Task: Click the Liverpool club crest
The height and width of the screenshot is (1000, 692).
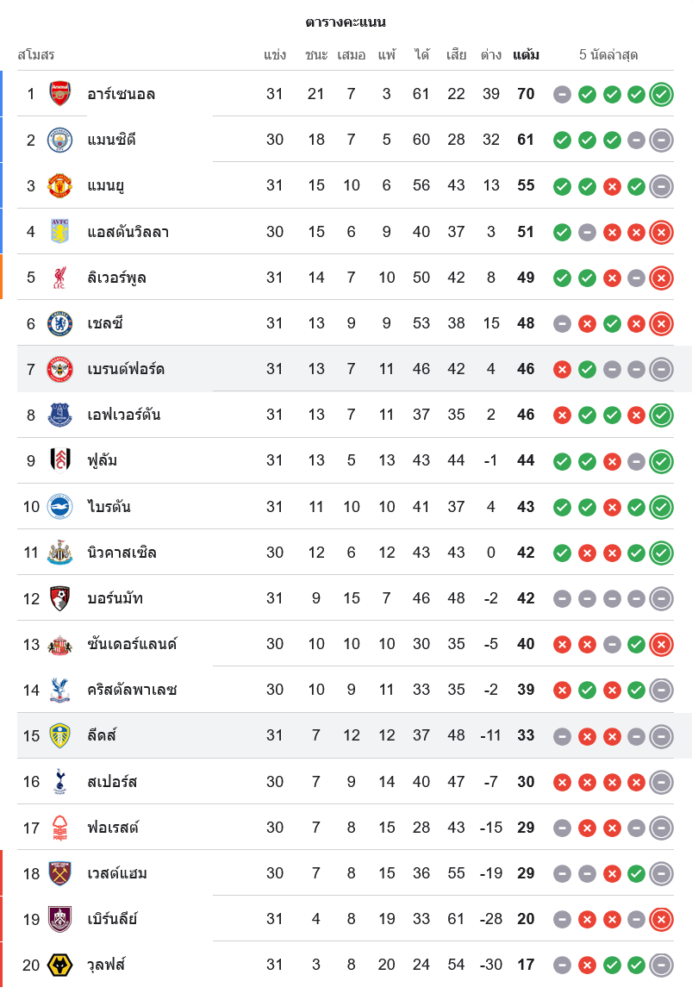Action: (60, 277)
